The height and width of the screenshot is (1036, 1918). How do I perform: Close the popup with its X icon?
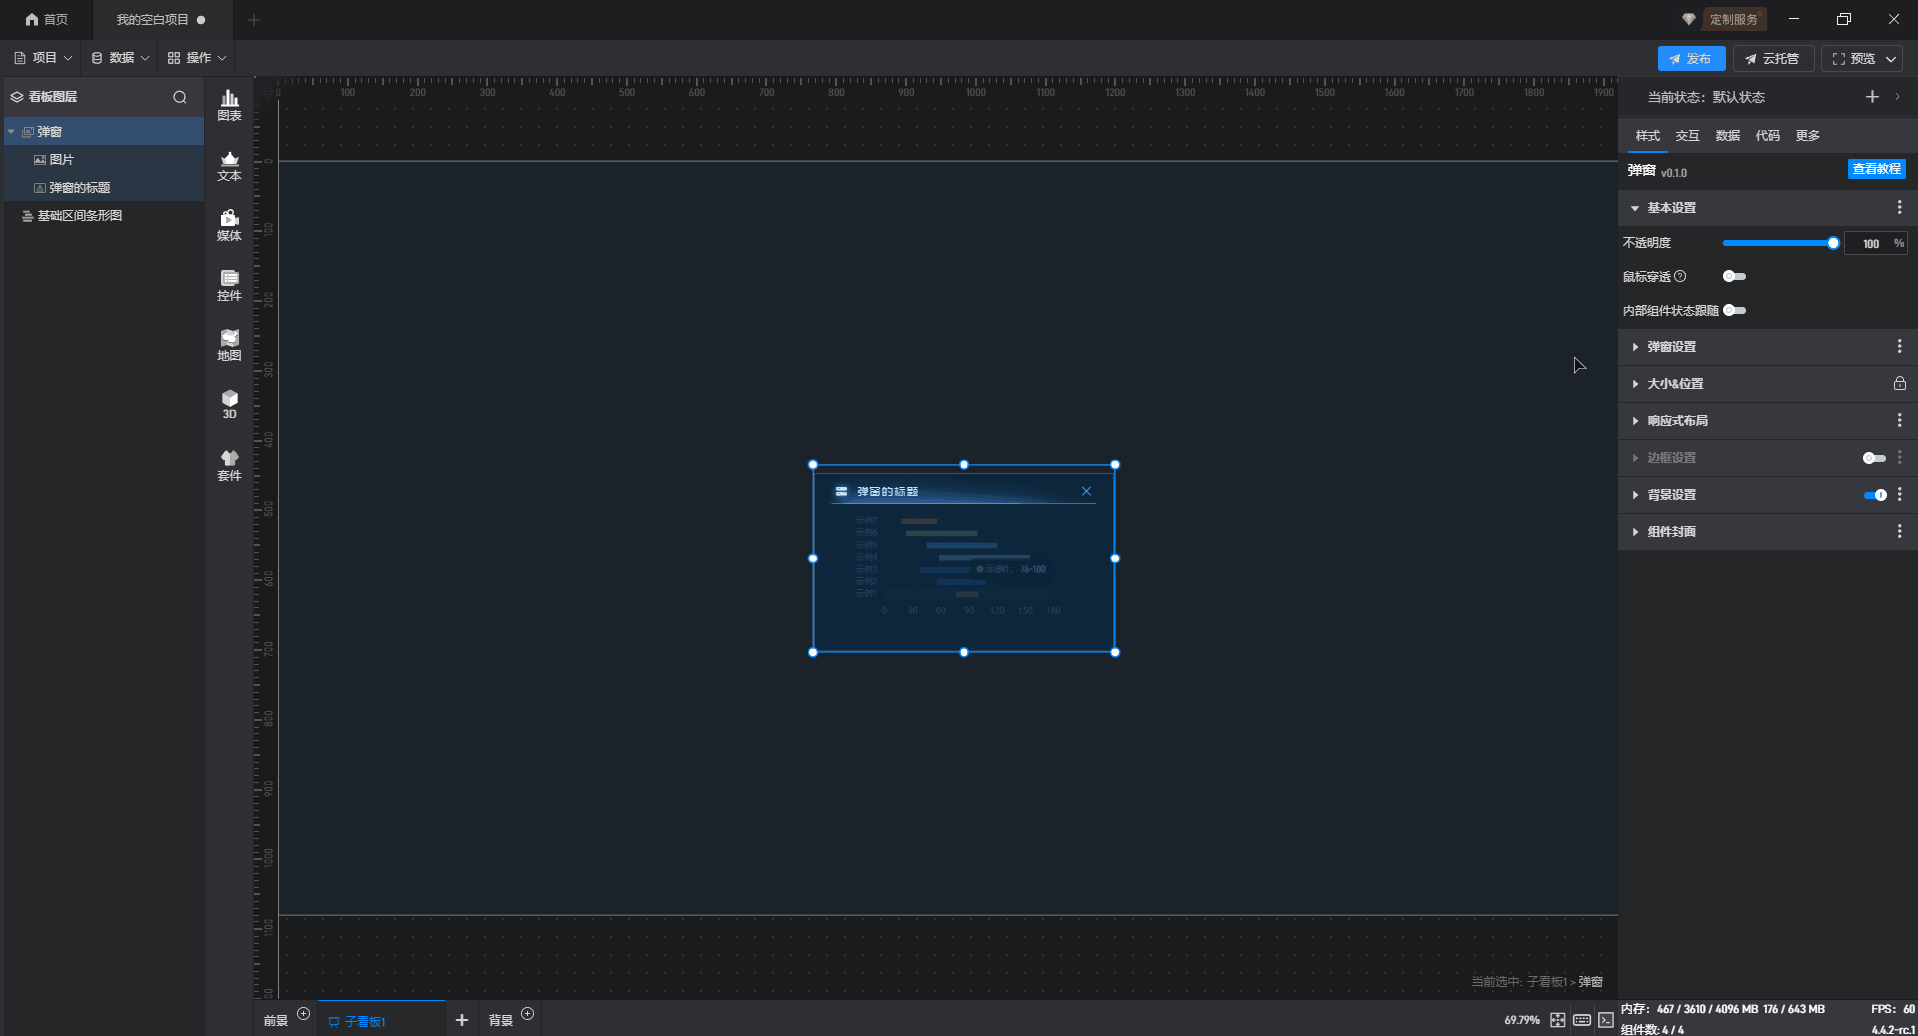coord(1086,491)
